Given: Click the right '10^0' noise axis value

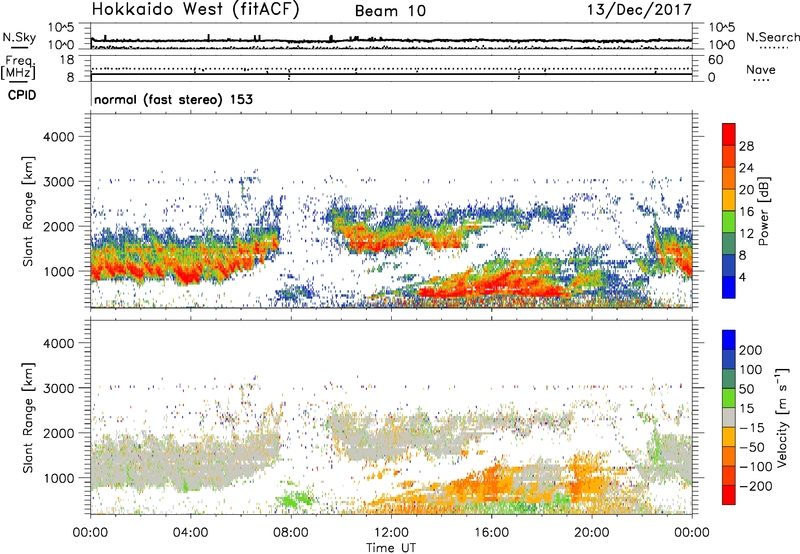Looking at the screenshot, I should (721, 45).
